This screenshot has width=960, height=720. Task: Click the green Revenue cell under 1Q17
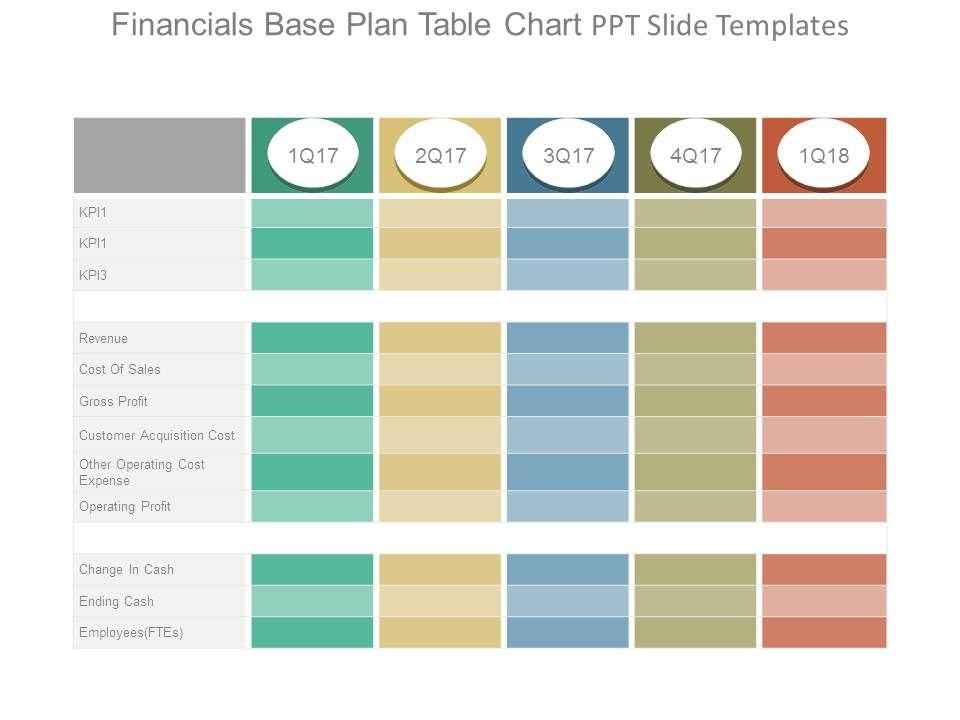[x=313, y=338]
